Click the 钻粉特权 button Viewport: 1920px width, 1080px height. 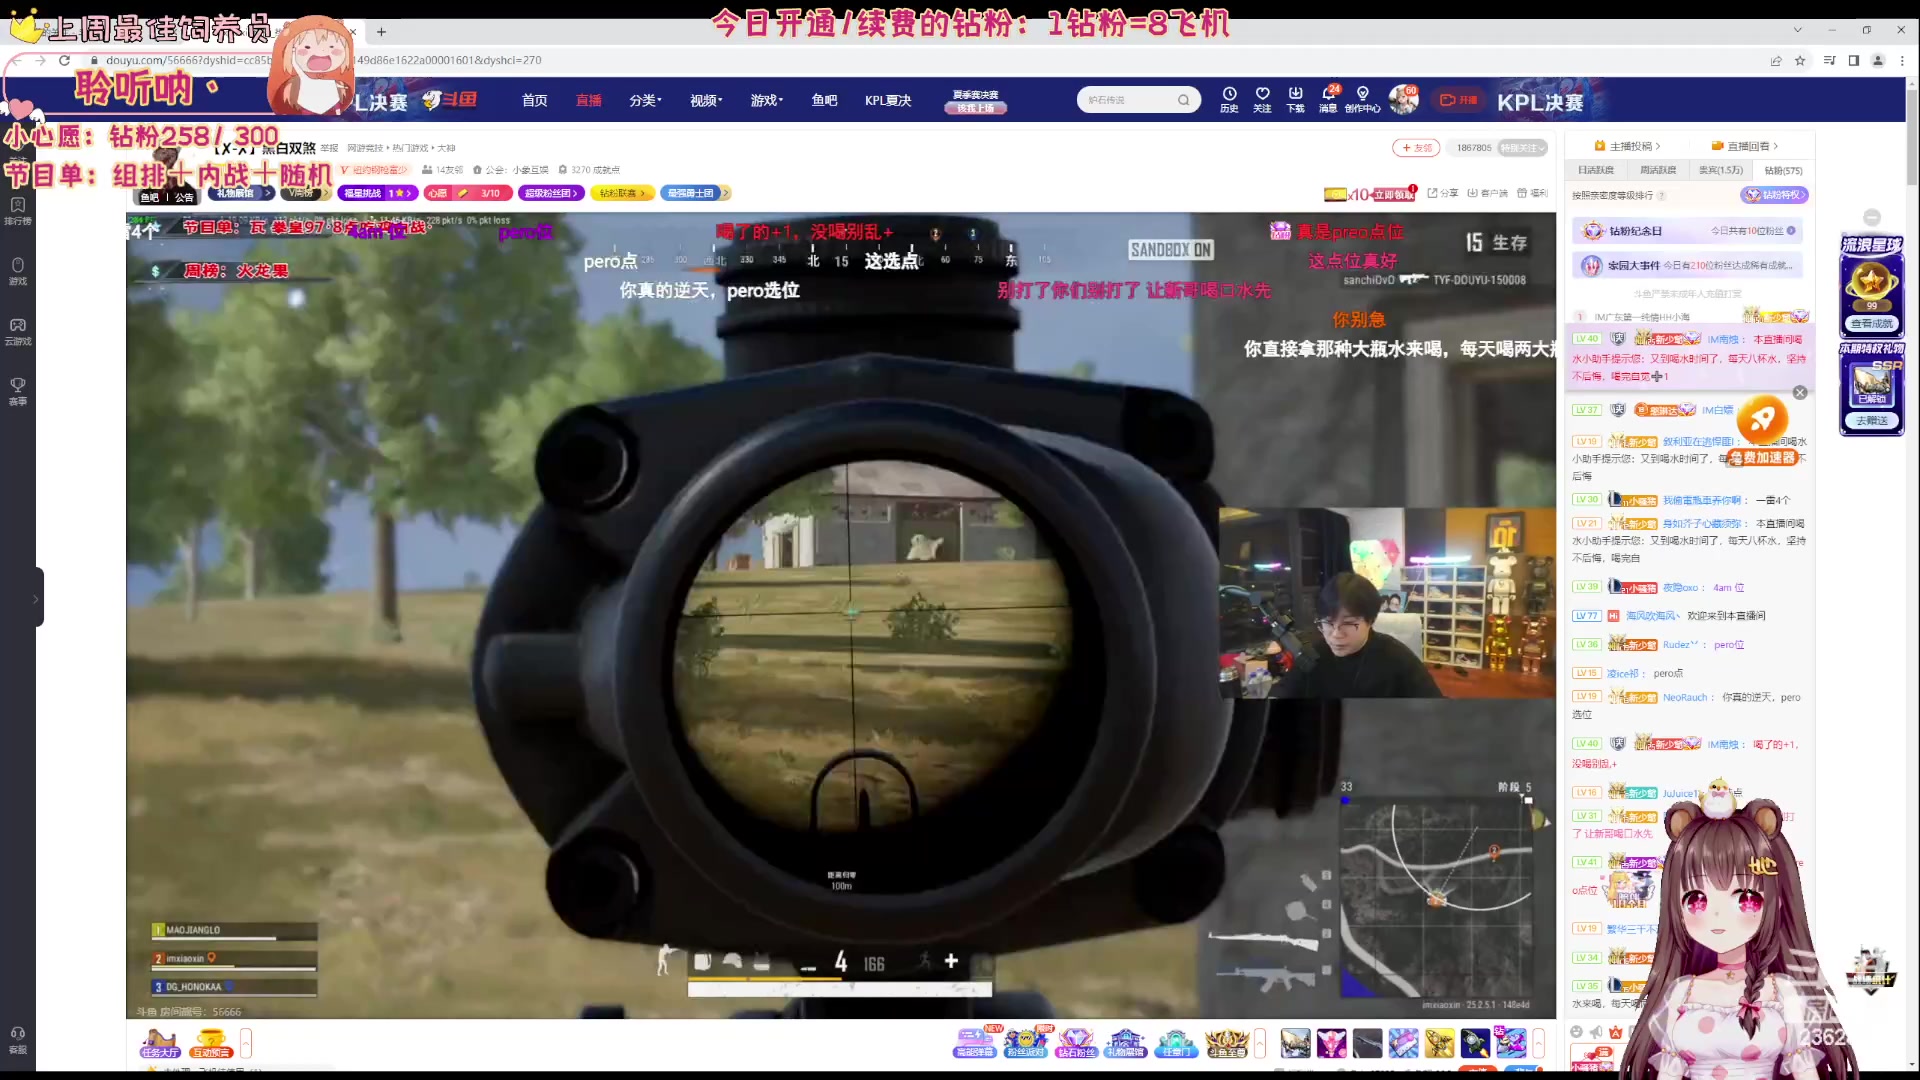coord(1774,195)
